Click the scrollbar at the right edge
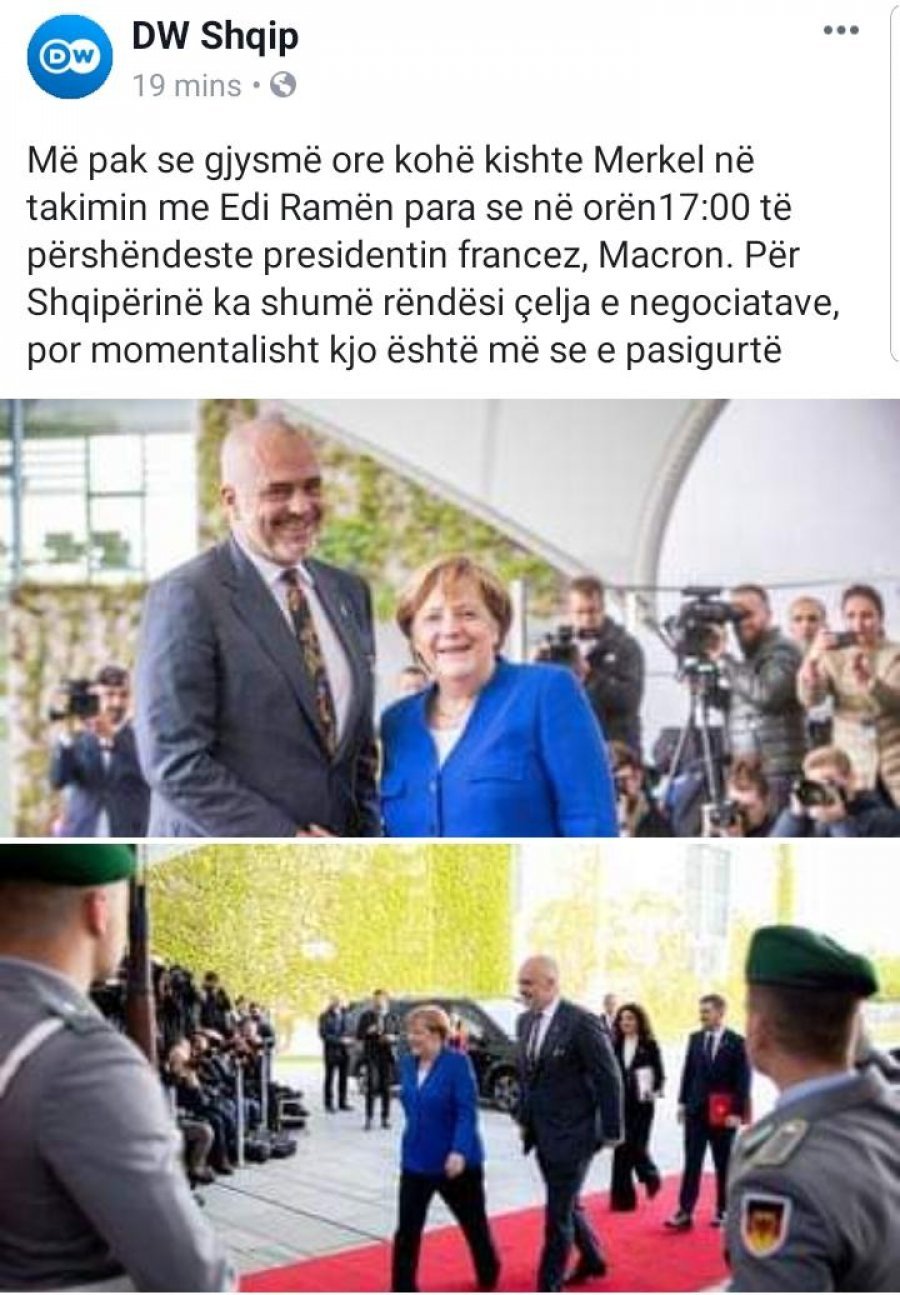The image size is (900, 1295). pyautogui.click(x=894, y=180)
